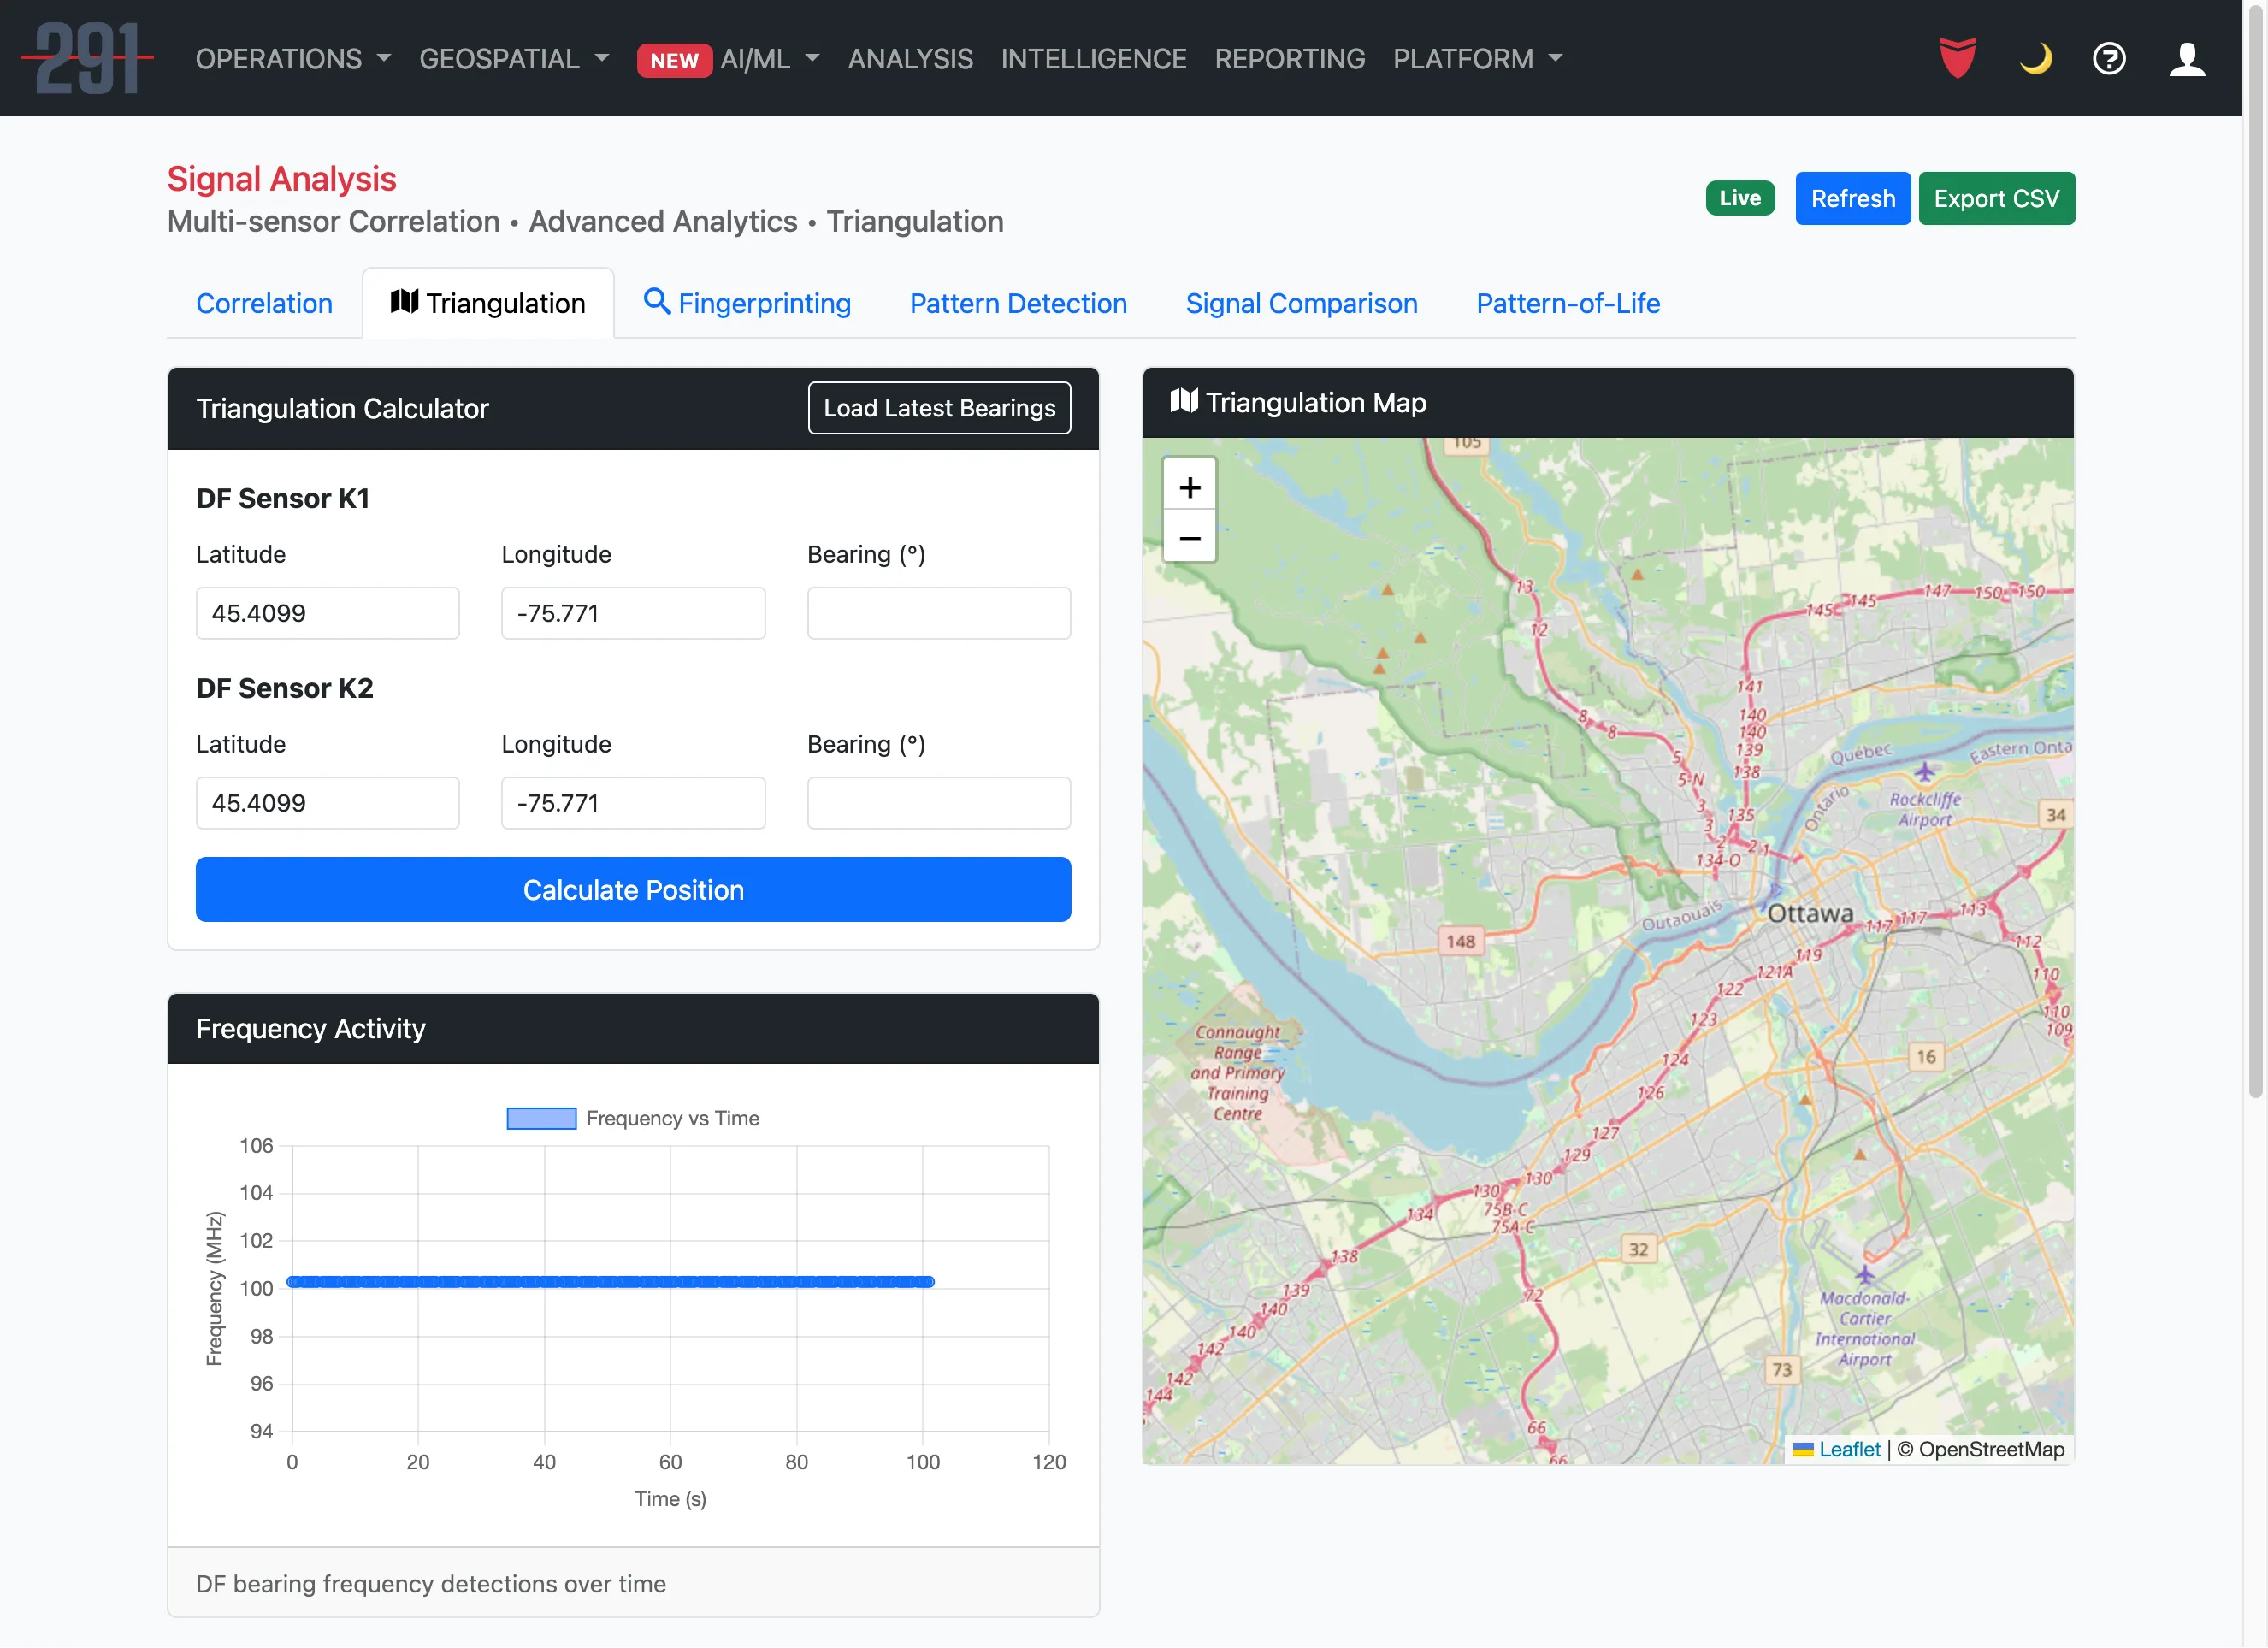This screenshot has width=2268, height=1648.
Task: Expand the GEOSPATIAL dropdown menu
Action: click(x=514, y=59)
